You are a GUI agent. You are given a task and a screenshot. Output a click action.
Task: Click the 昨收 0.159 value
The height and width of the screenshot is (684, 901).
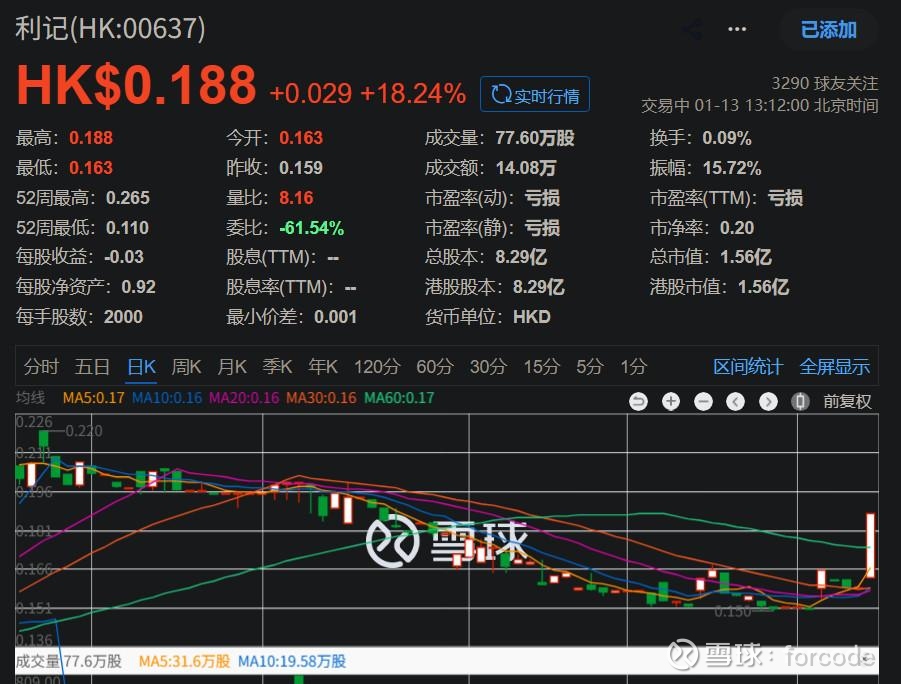point(301,168)
